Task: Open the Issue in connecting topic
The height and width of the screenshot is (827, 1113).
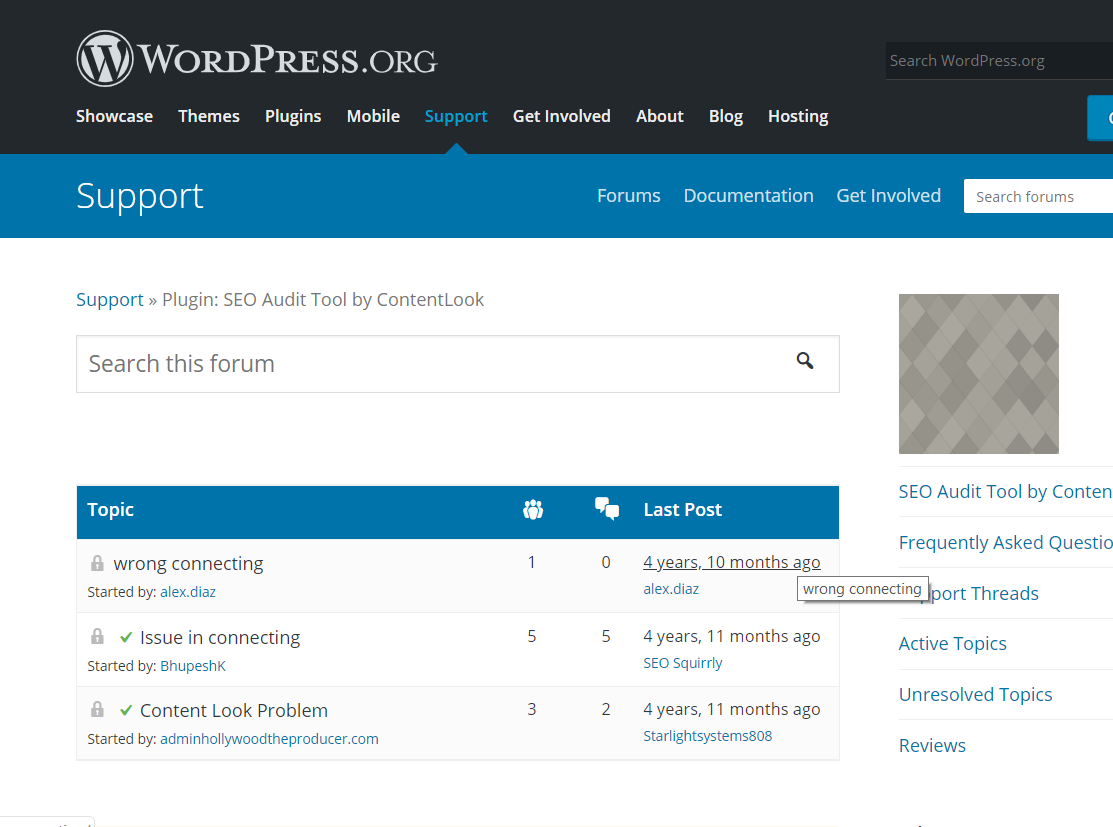Action: click(220, 637)
